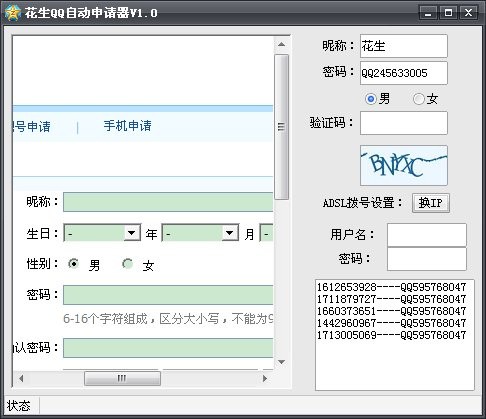The height and width of the screenshot is (419, 486).
Task: Click the vertical scrollbar down arrow
Action: 281,362
